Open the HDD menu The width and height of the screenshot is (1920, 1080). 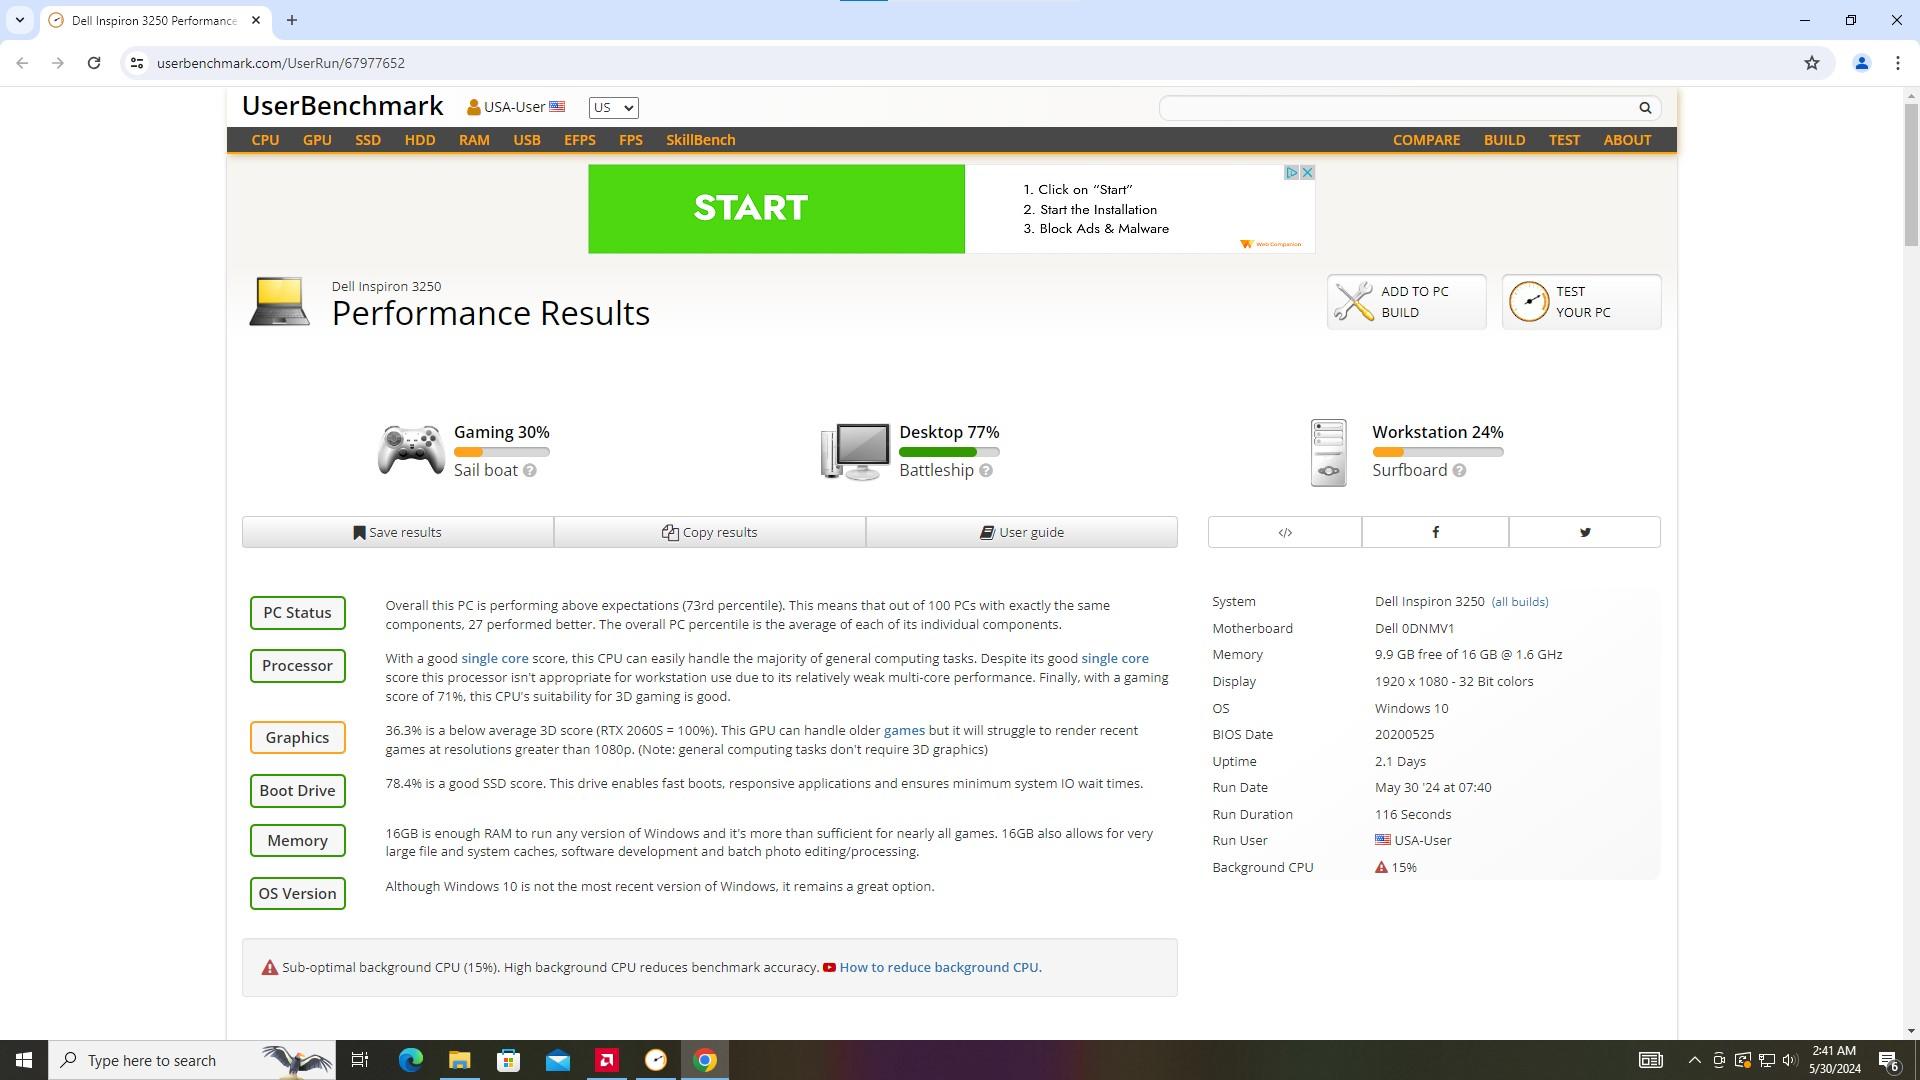[x=420, y=140]
